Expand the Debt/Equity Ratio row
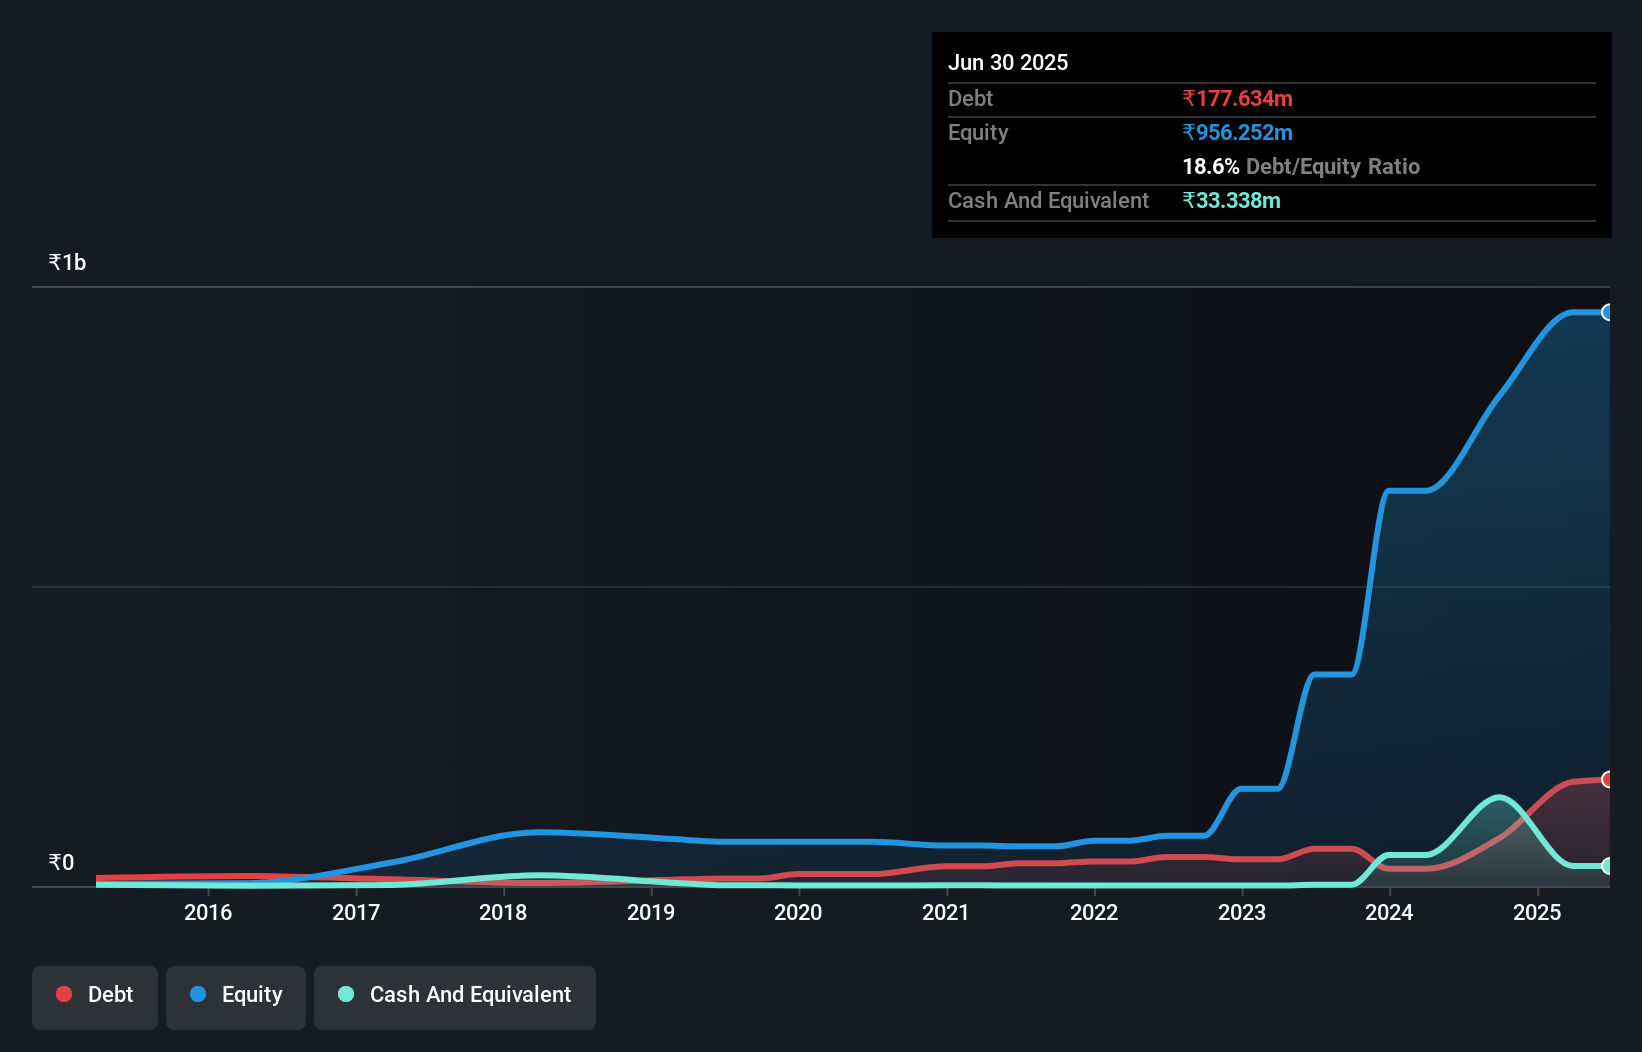1642x1052 pixels. click(1300, 166)
